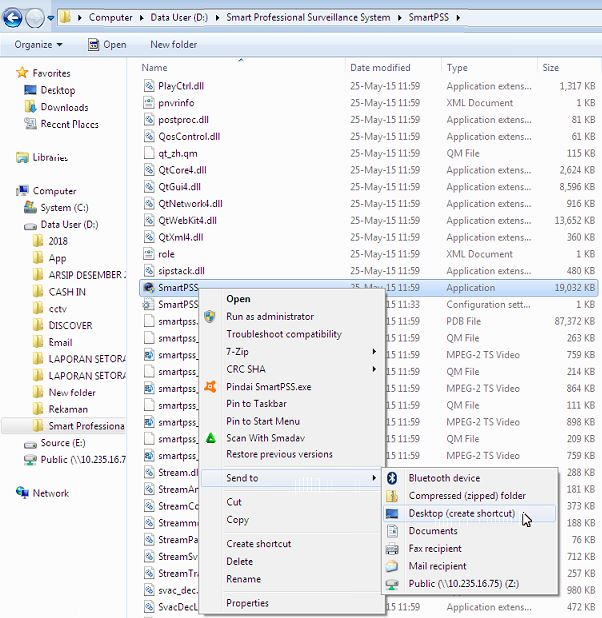Open cctv folder in sidebar
Image resolution: width=602 pixels, height=618 pixels.
[x=58, y=309]
